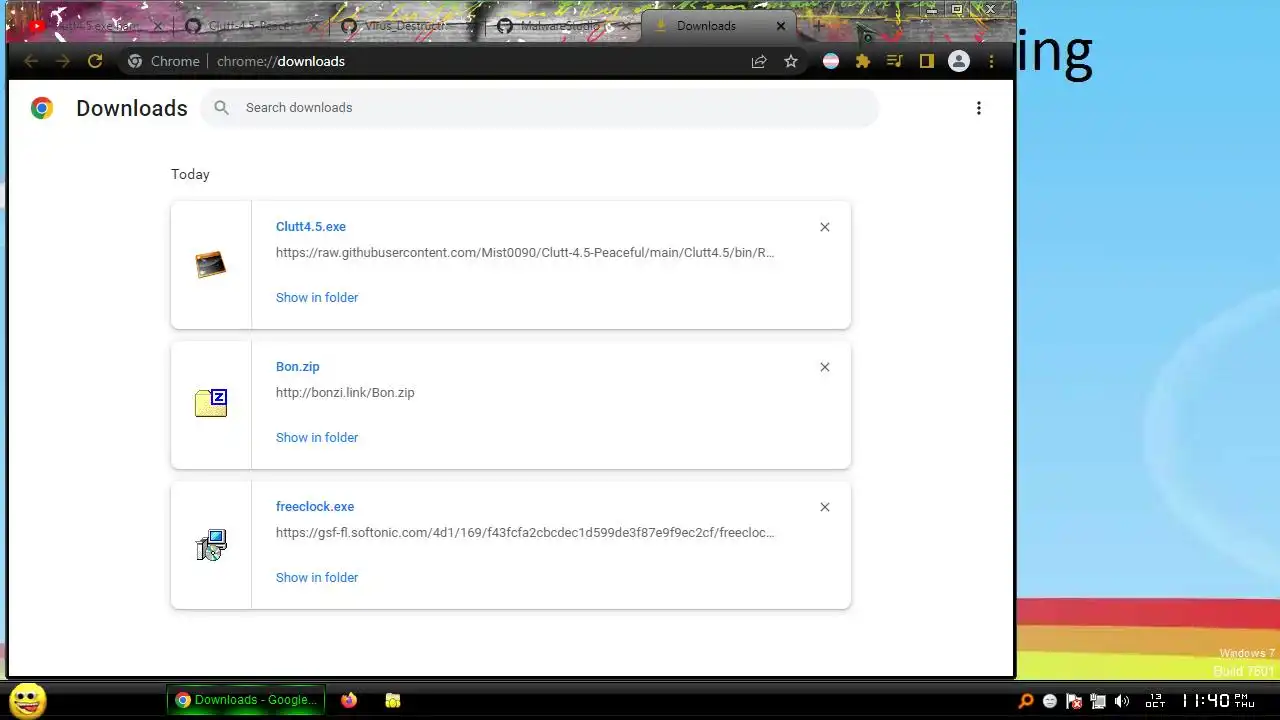
Task: Click the Bon.zip archive icon
Action: (211, 403)
